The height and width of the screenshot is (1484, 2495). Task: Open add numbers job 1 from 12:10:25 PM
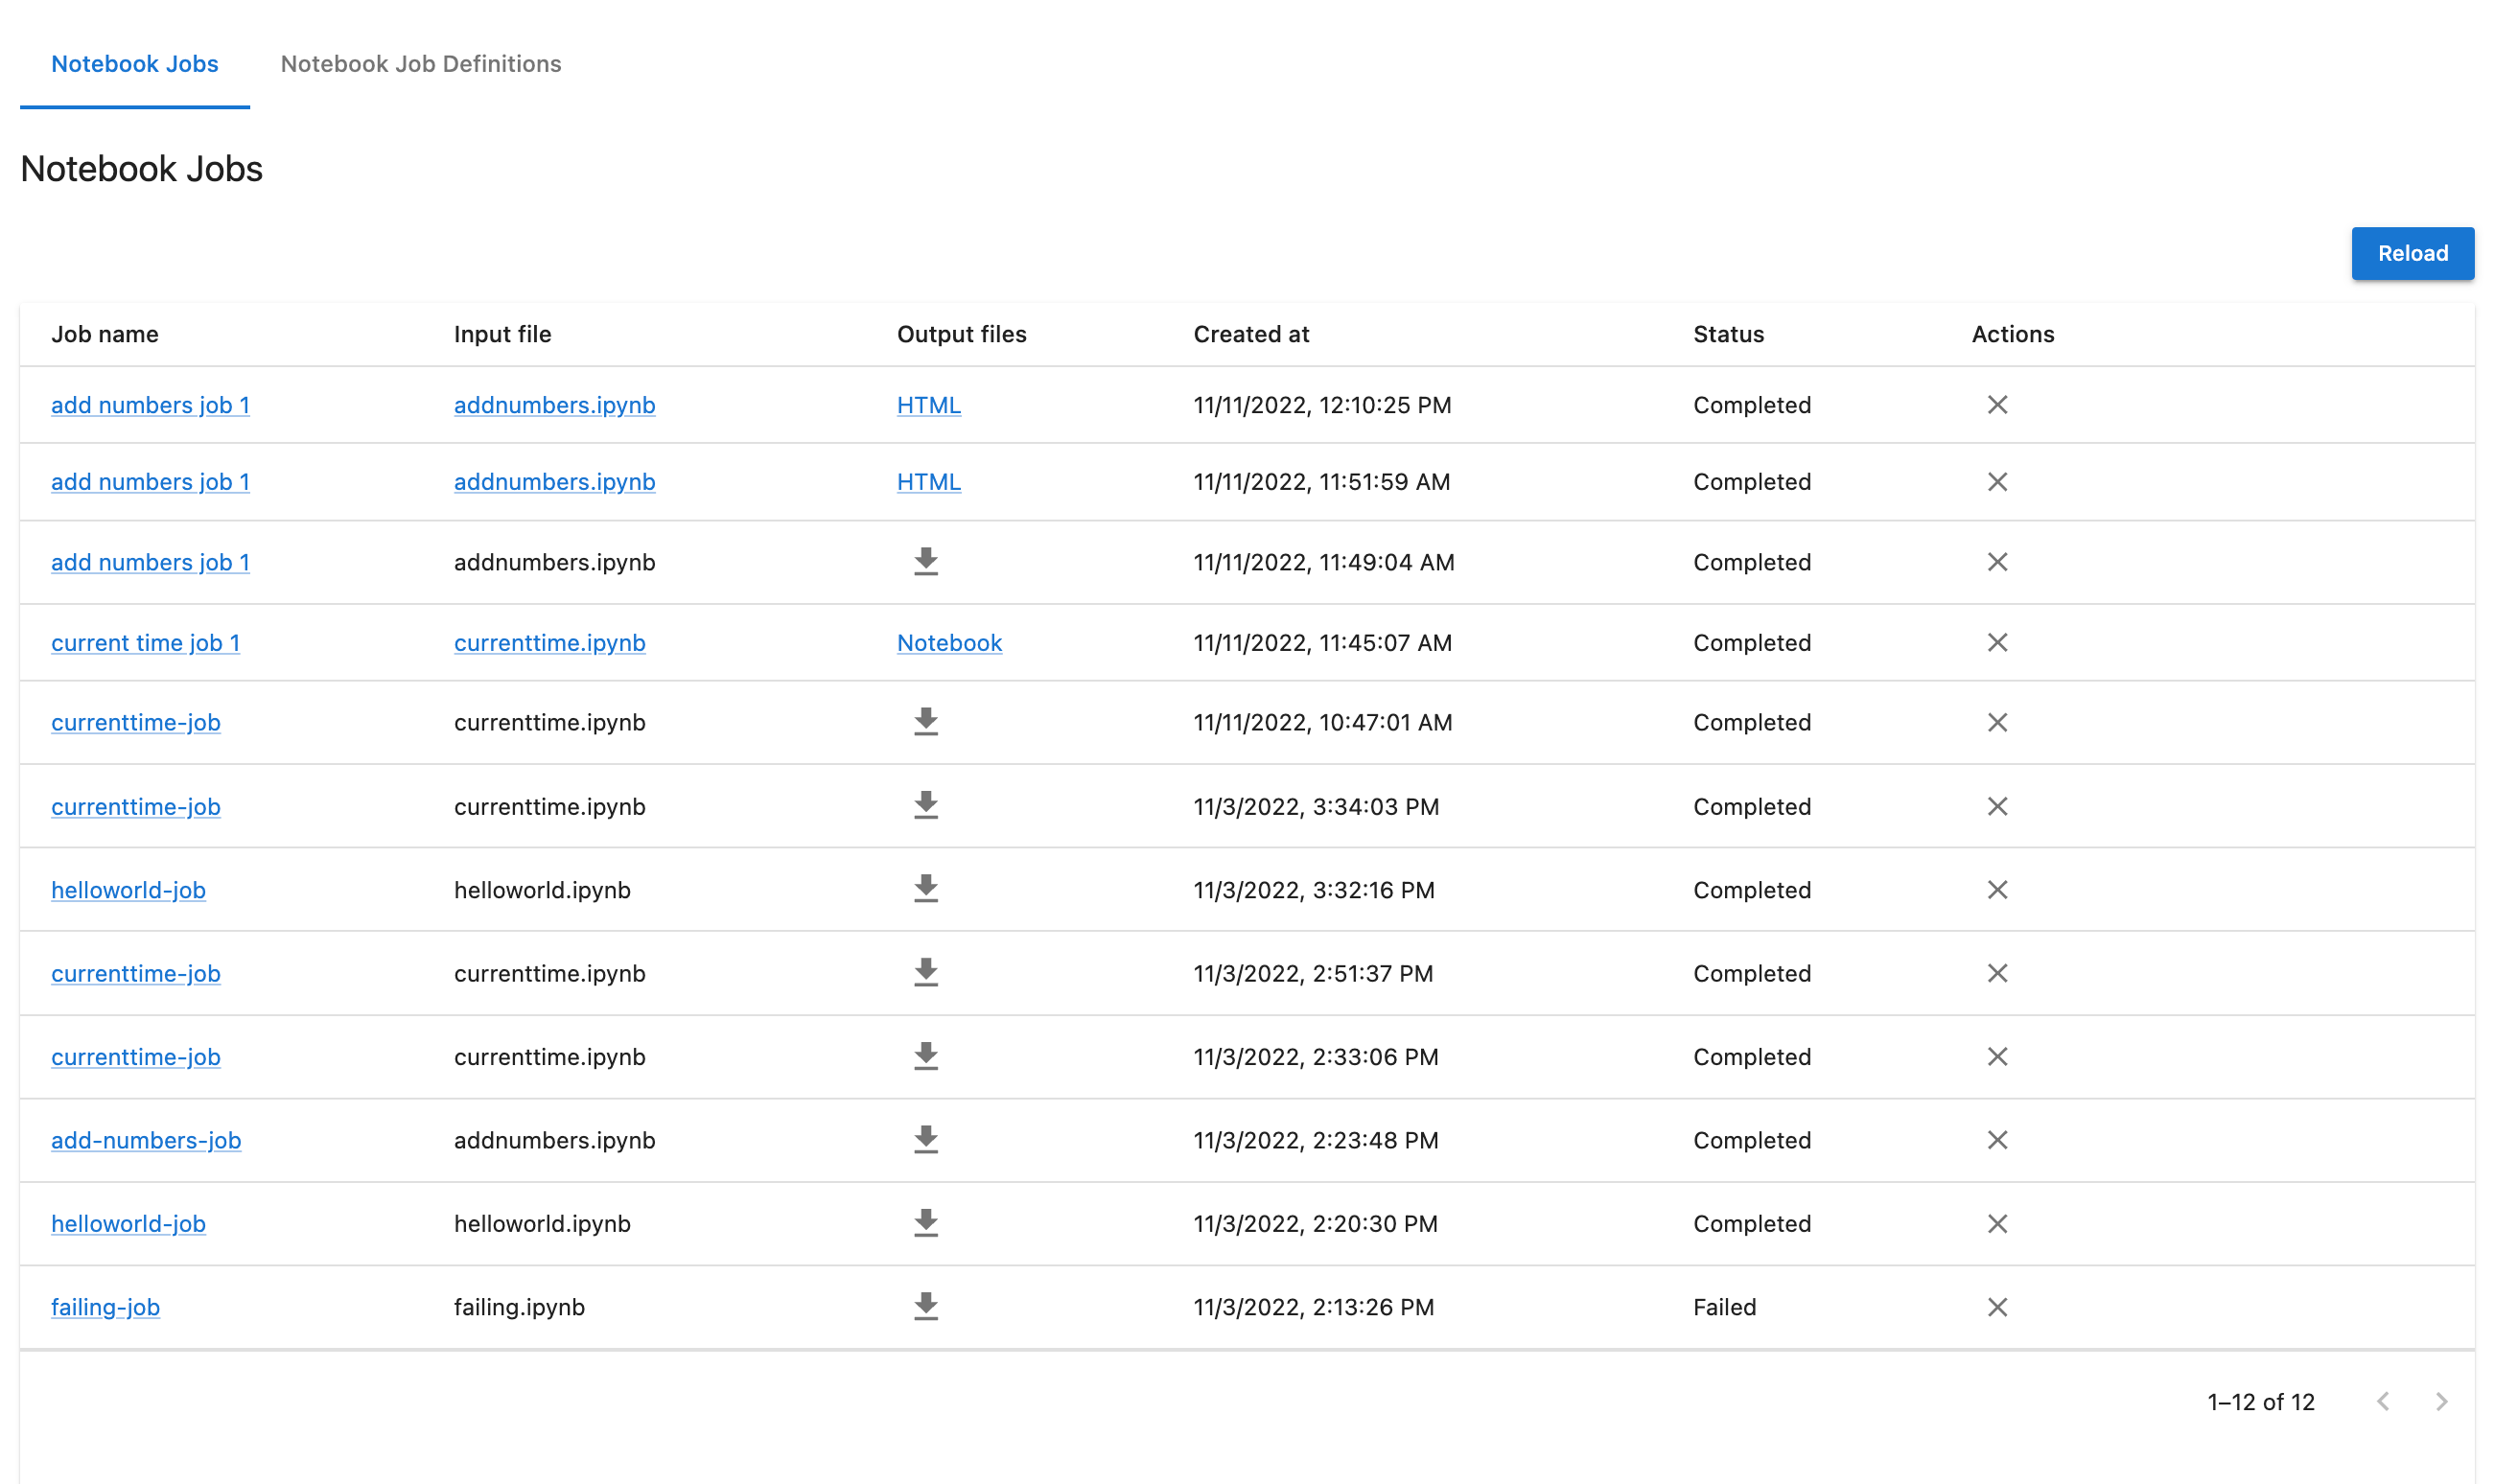click(150, 405)
